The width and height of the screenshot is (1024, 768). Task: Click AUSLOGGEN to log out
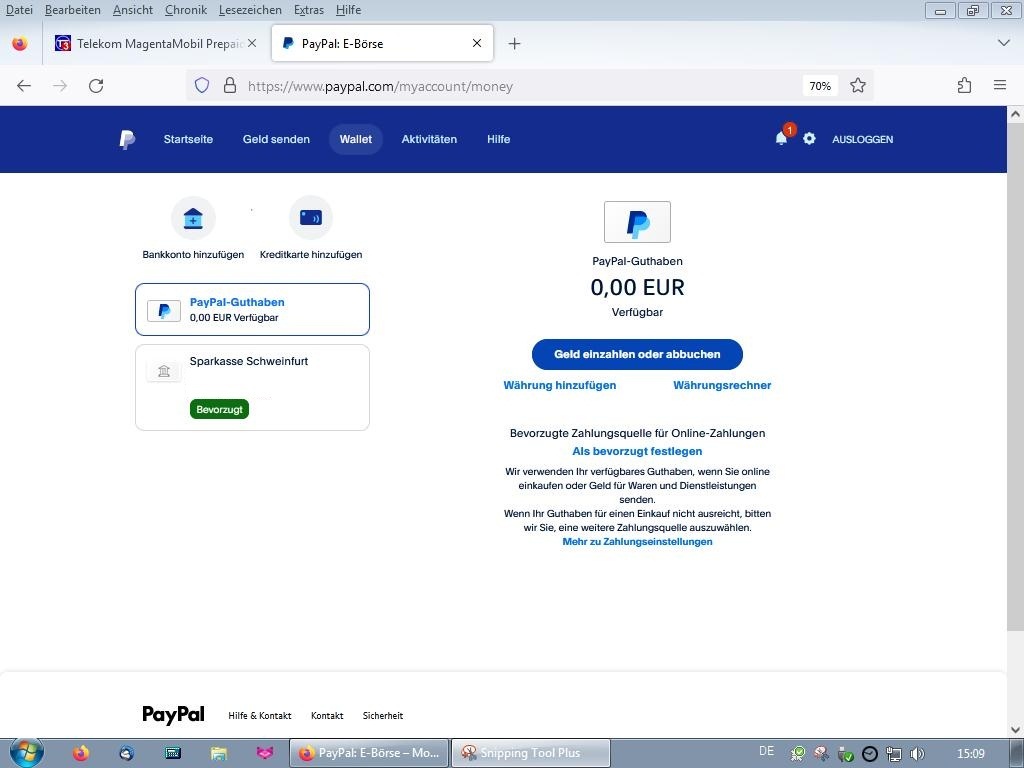tap(862, 139)
